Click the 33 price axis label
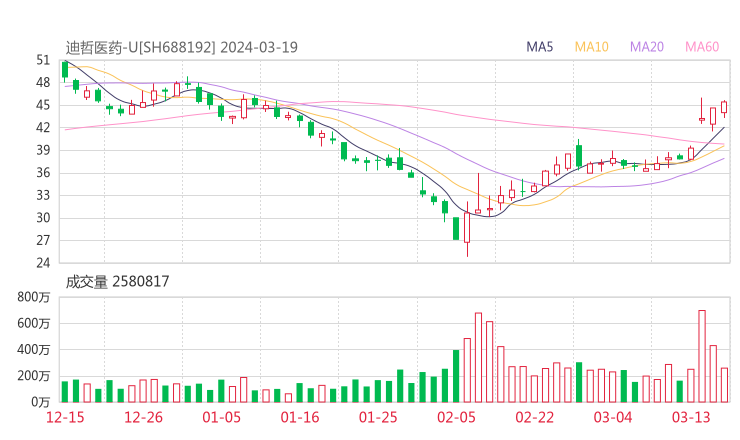This screenshot has height=440, width=740. [x=42, y=195]
